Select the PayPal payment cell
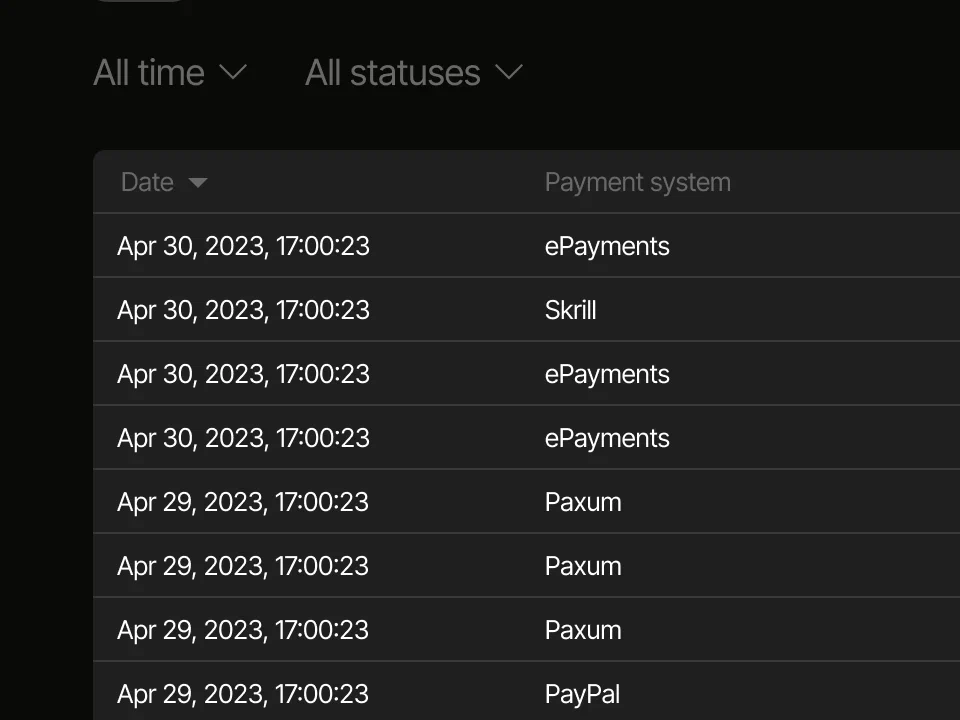Viewport: 960px width, 720px height. pyautogui.click(x=582, y=694)
